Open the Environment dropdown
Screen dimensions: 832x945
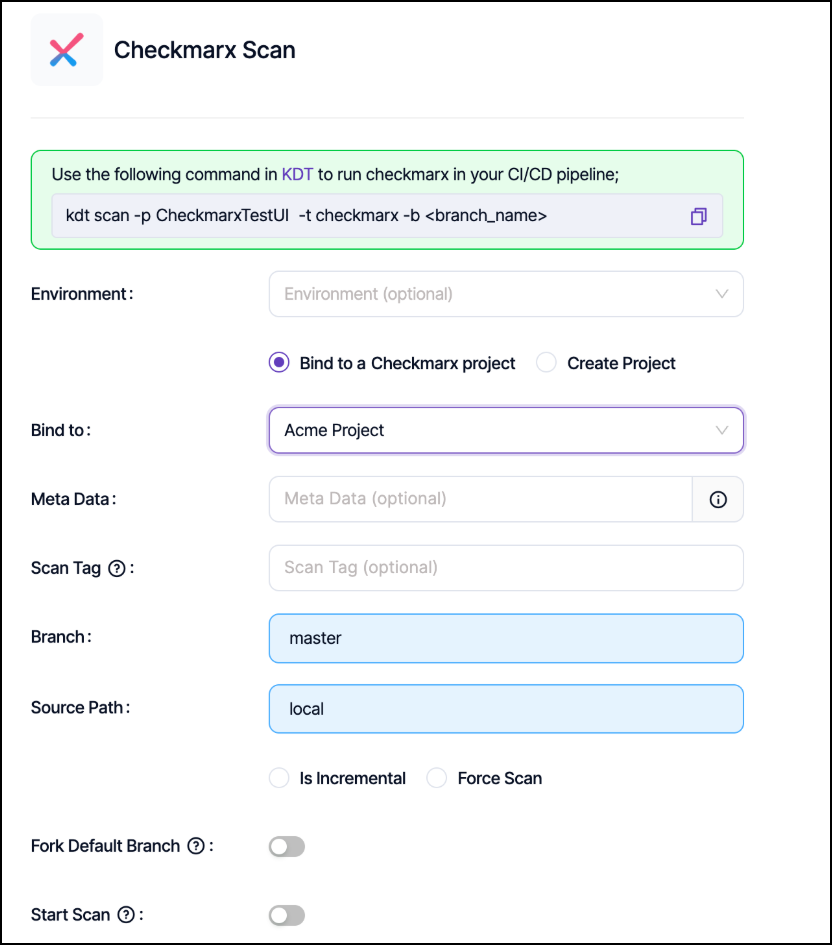pos(506,294)
